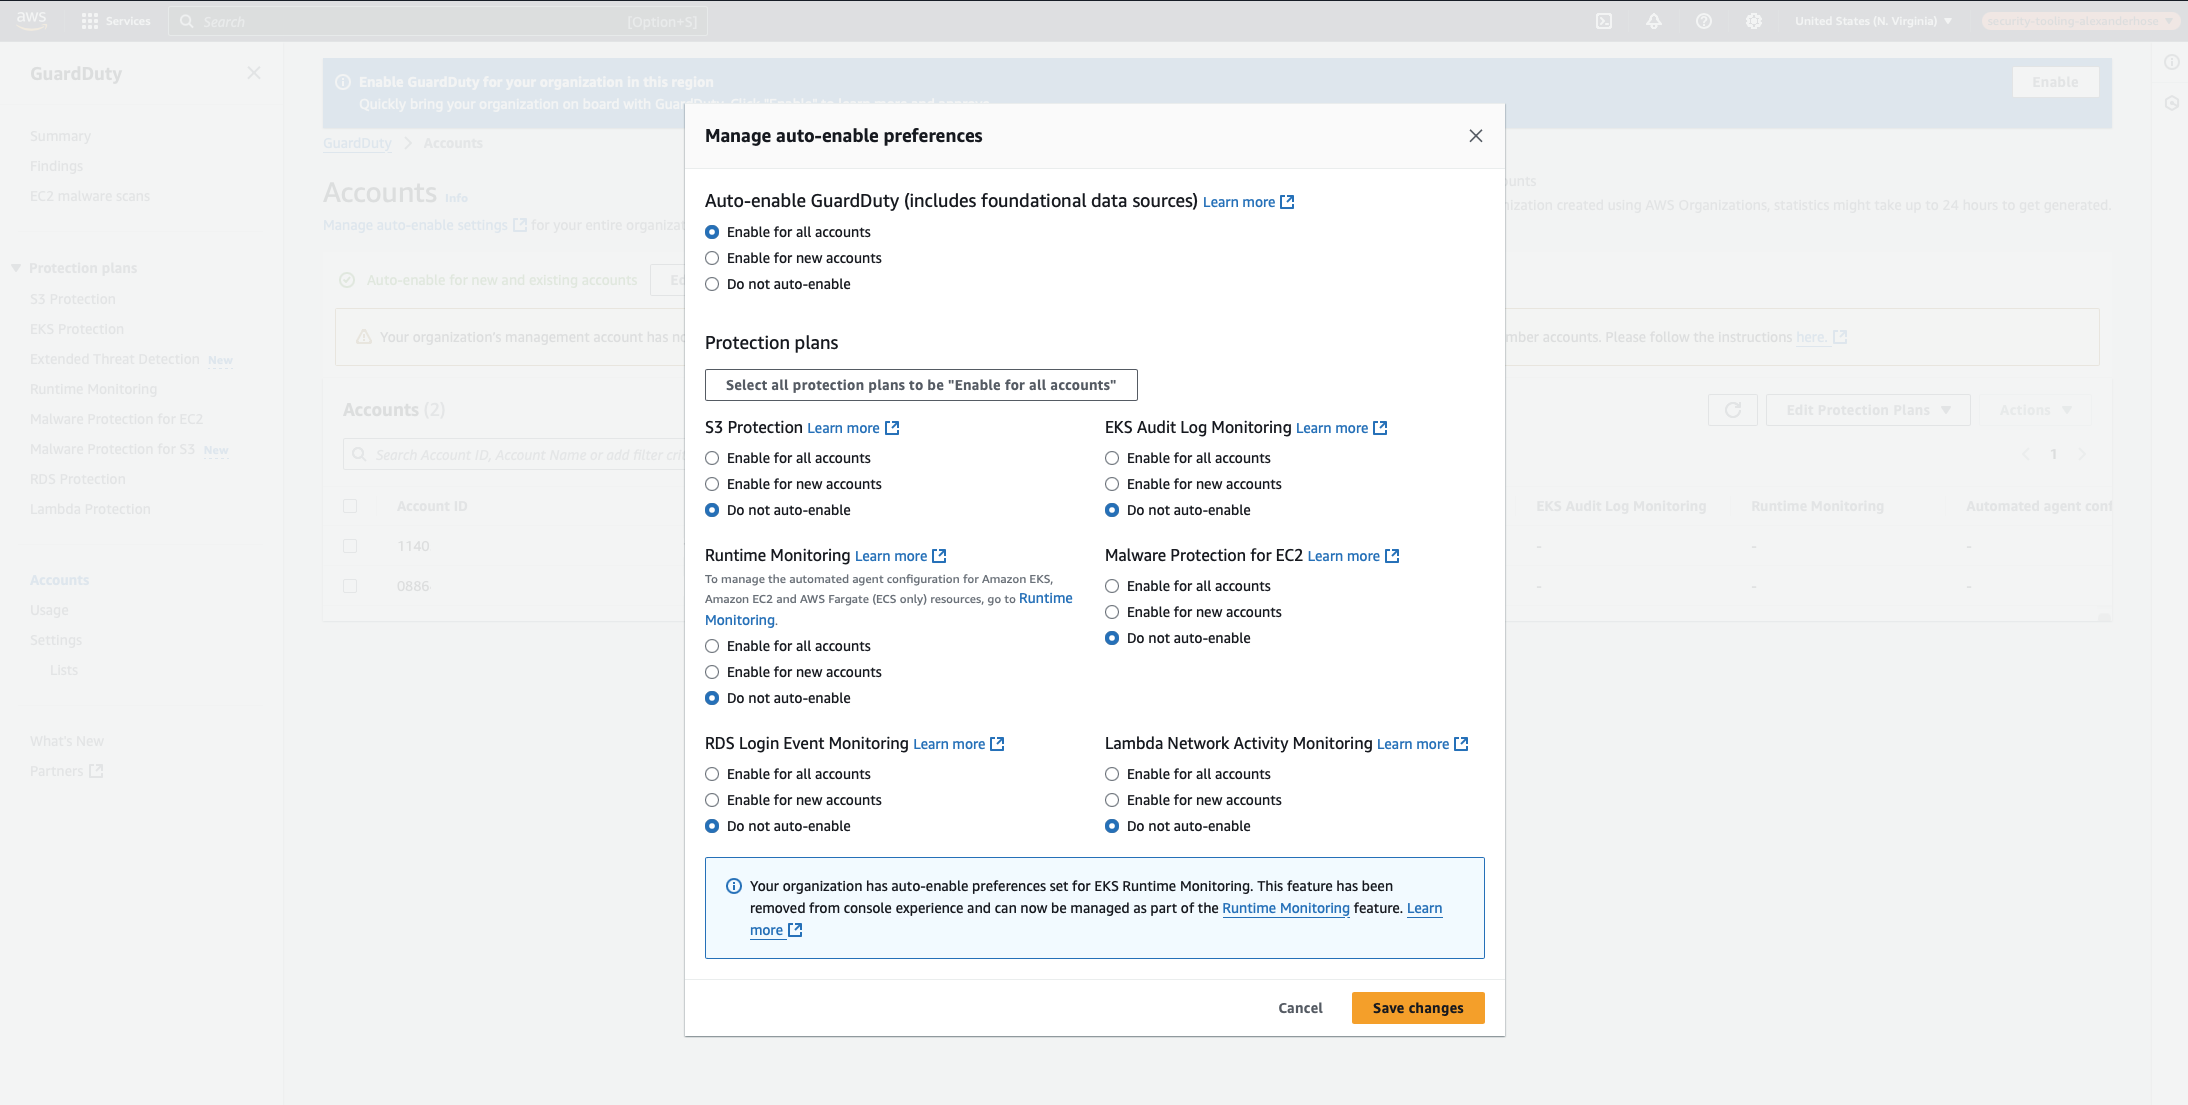Click the AWS logo home icon
Image resolution: width=2188 pixels, height=1105 pixels.
click(32, 20)
